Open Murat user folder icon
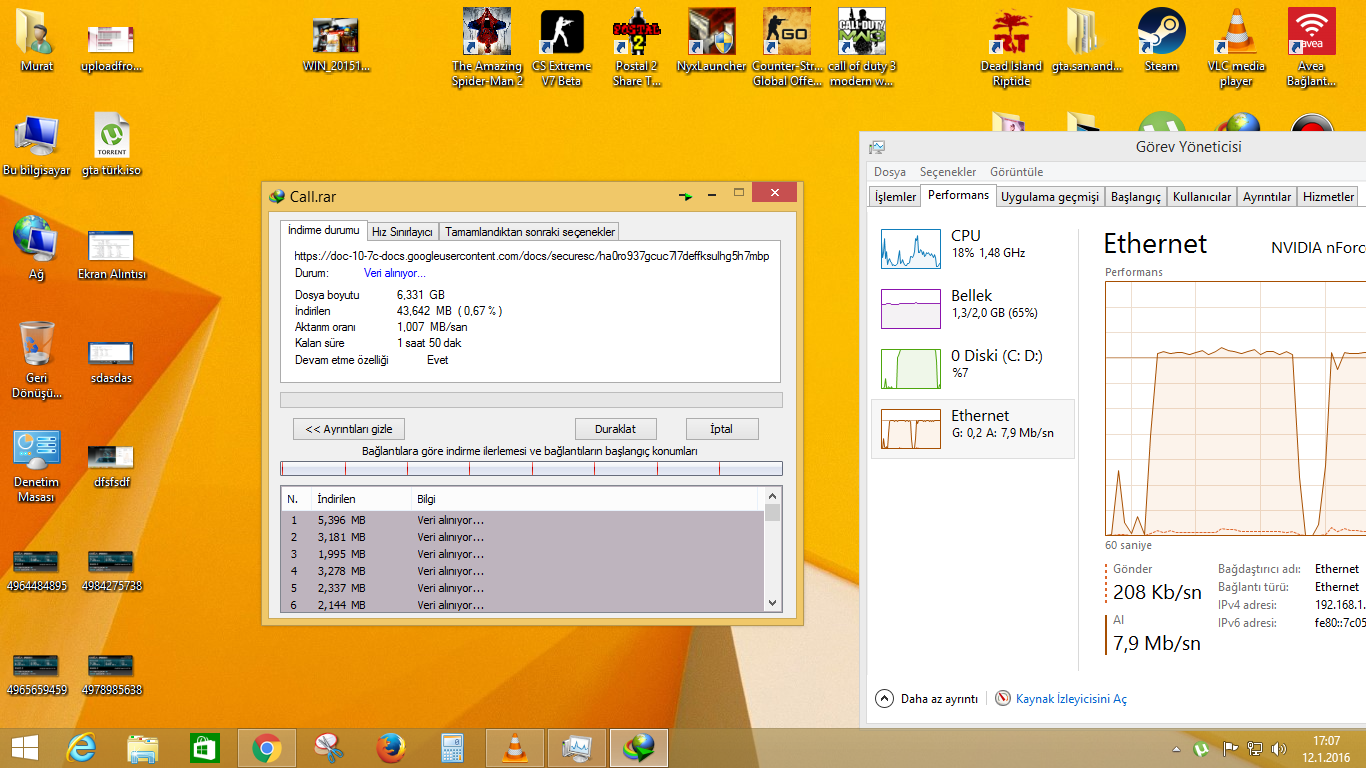Image resolution: width=1366 pixels, height=768 pixels. (x=37, y=40)
